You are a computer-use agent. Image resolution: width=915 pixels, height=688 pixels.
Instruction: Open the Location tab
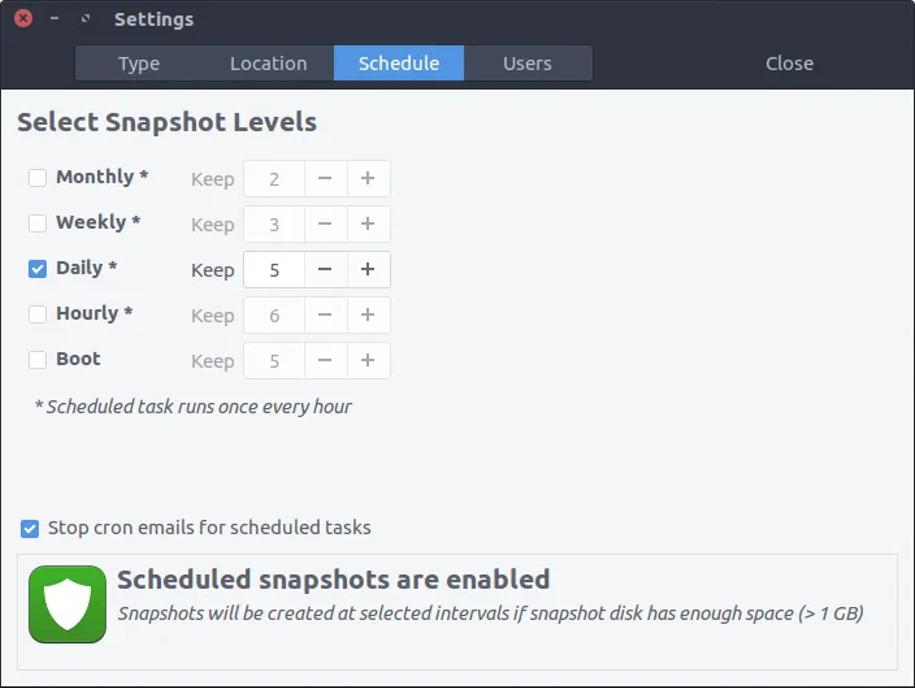pos(268,63)
